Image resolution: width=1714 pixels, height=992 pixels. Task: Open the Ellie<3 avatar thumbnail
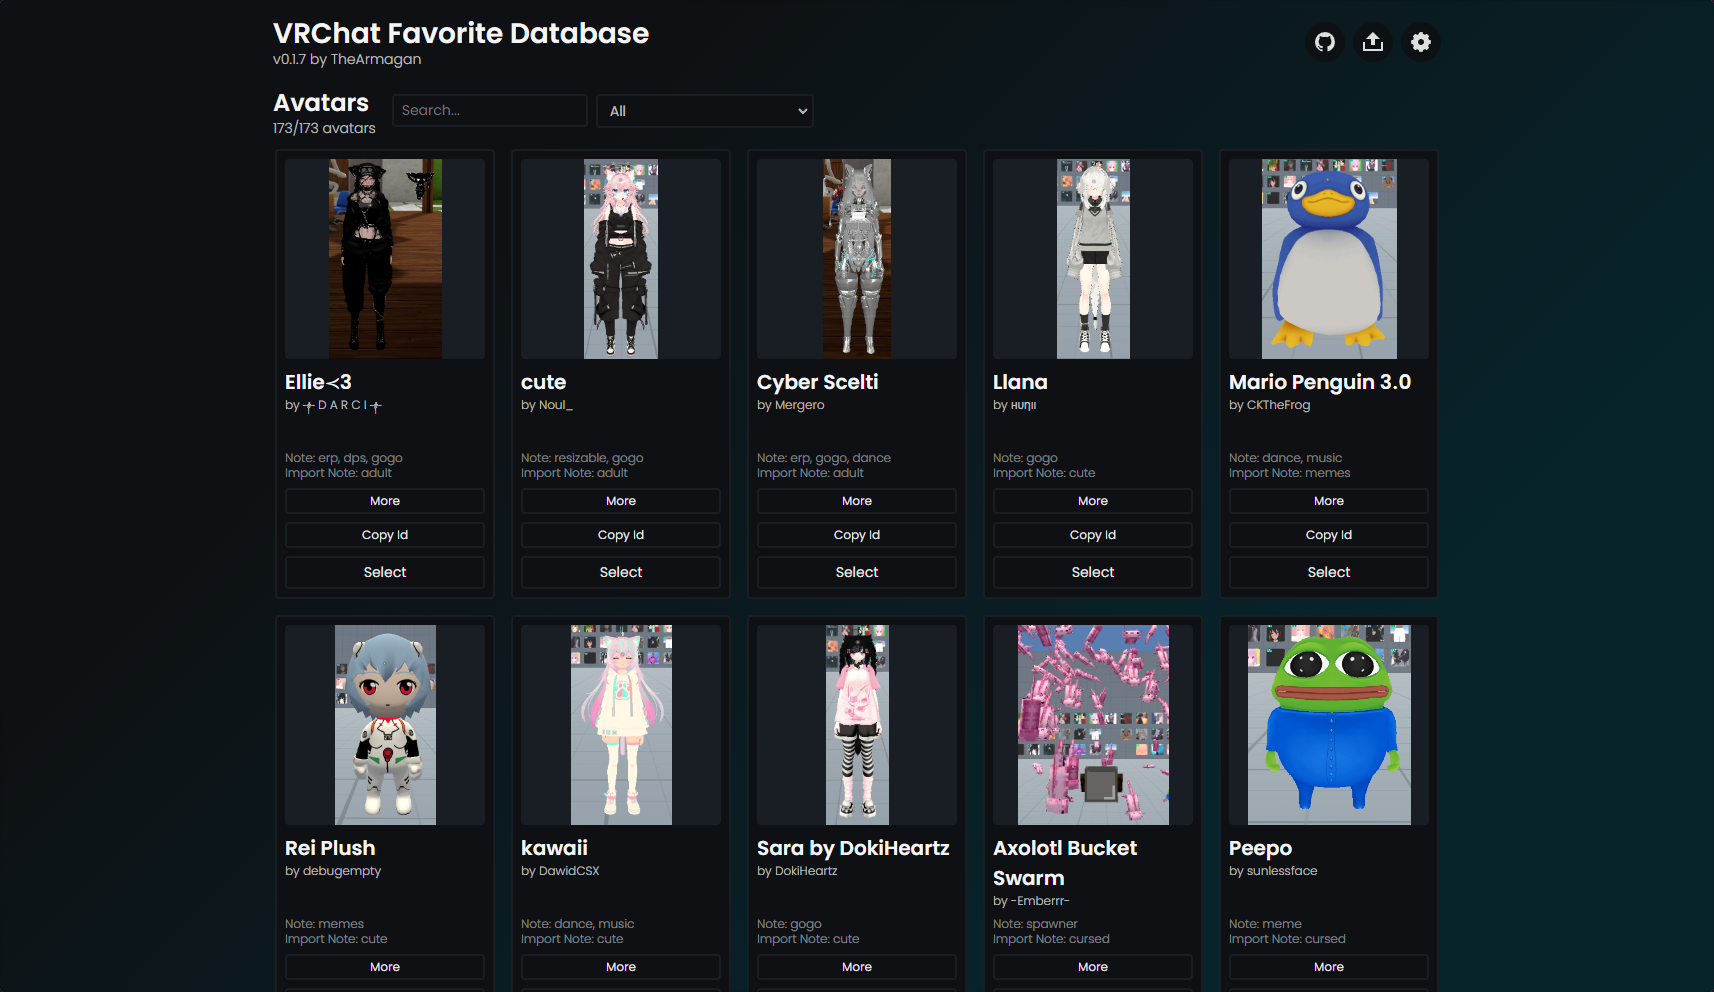tap(385, 259)
